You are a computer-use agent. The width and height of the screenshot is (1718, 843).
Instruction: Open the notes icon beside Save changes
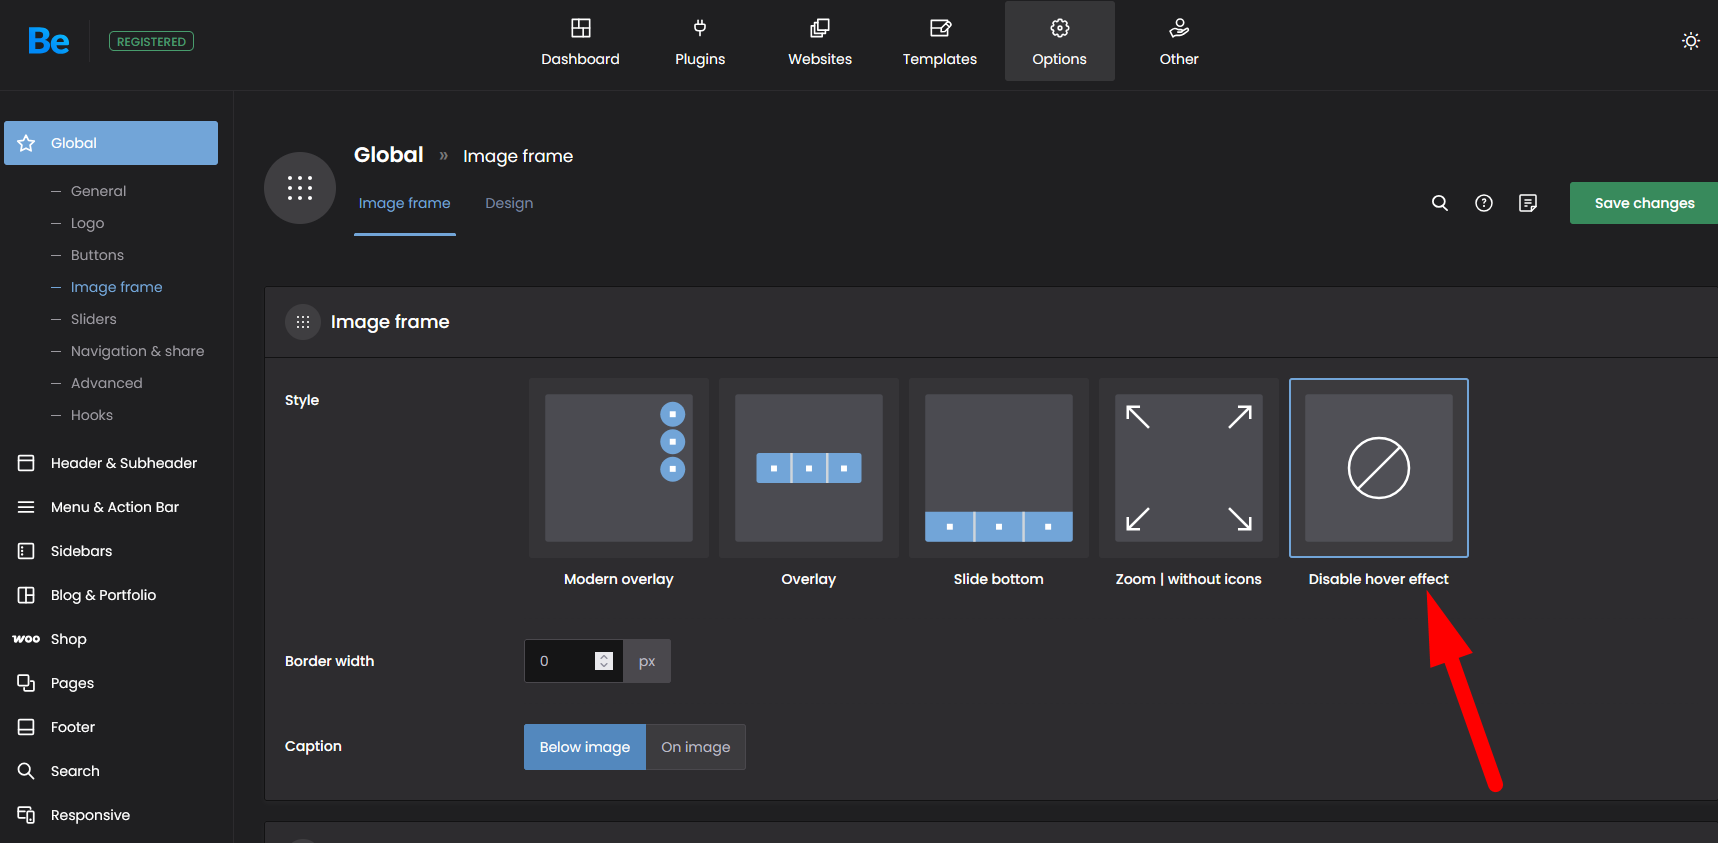pos(1527,203)
